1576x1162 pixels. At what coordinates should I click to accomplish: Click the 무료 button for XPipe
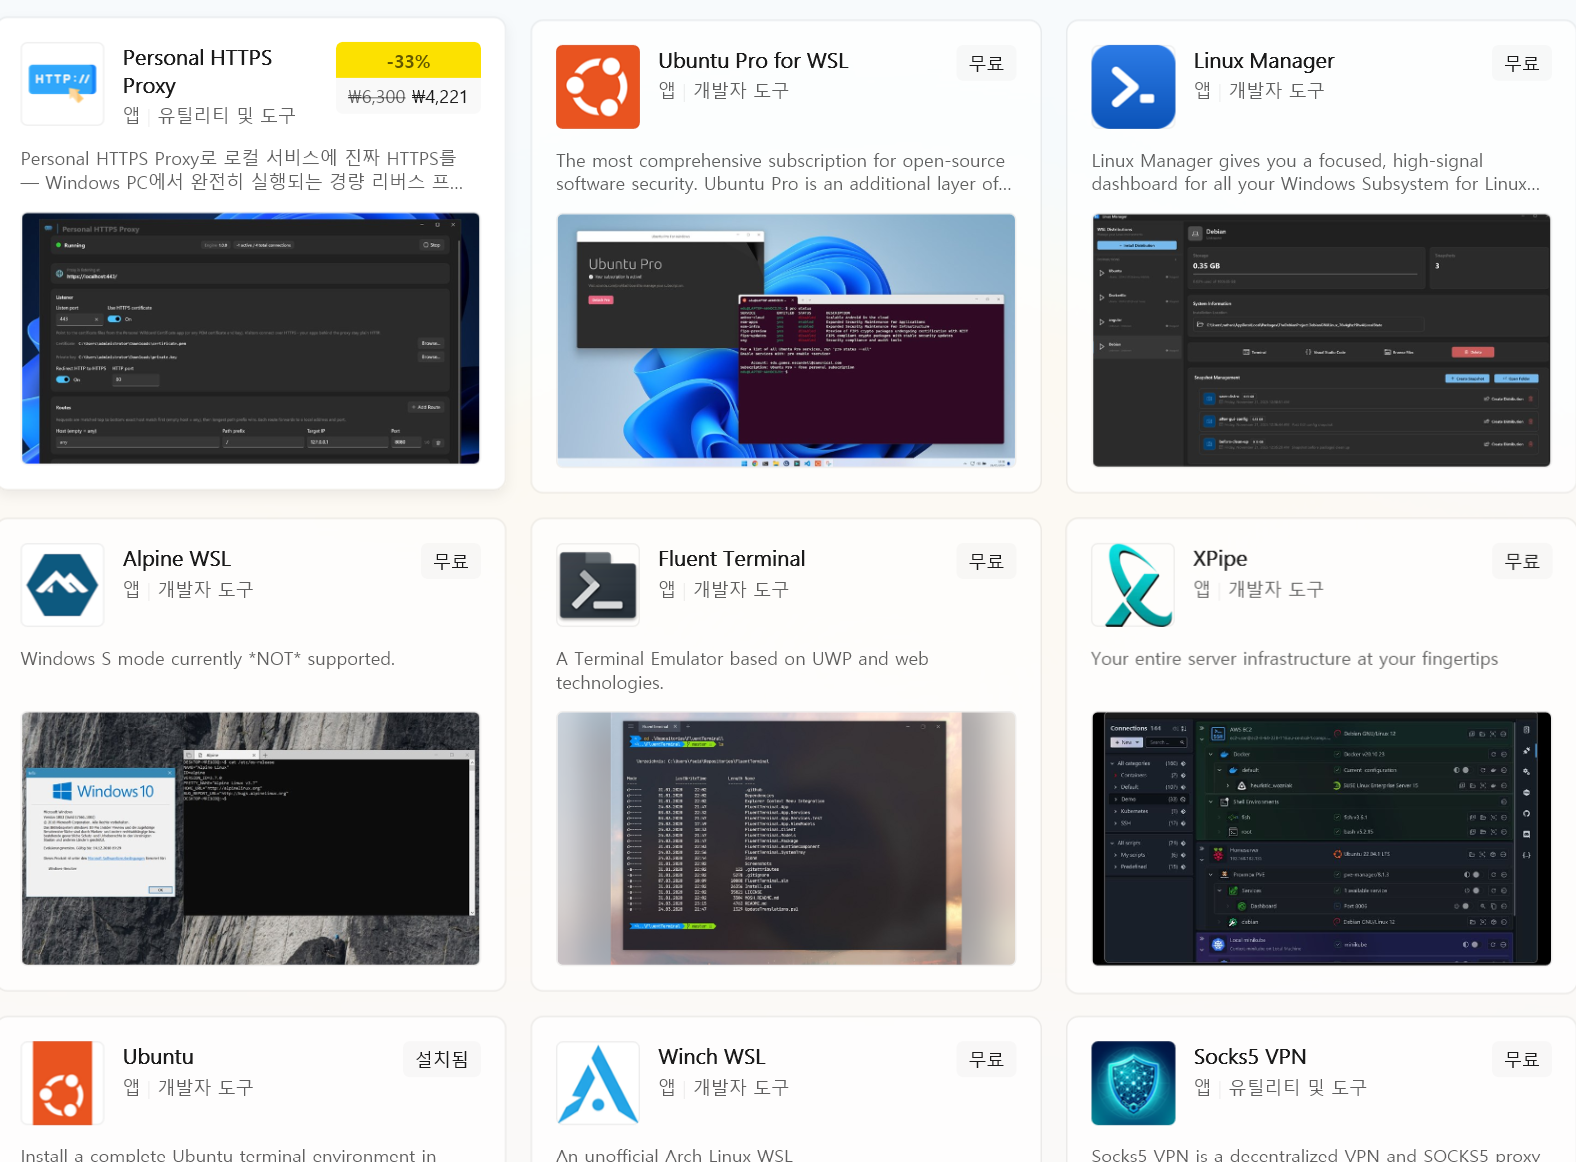point(1521,561)
